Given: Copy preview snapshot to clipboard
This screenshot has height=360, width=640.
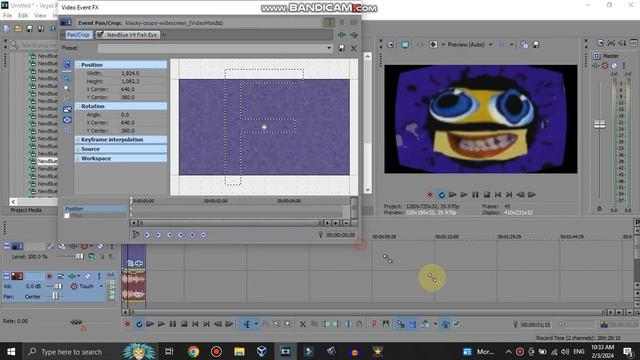Looking at the screenshot, I should point(524,44).
